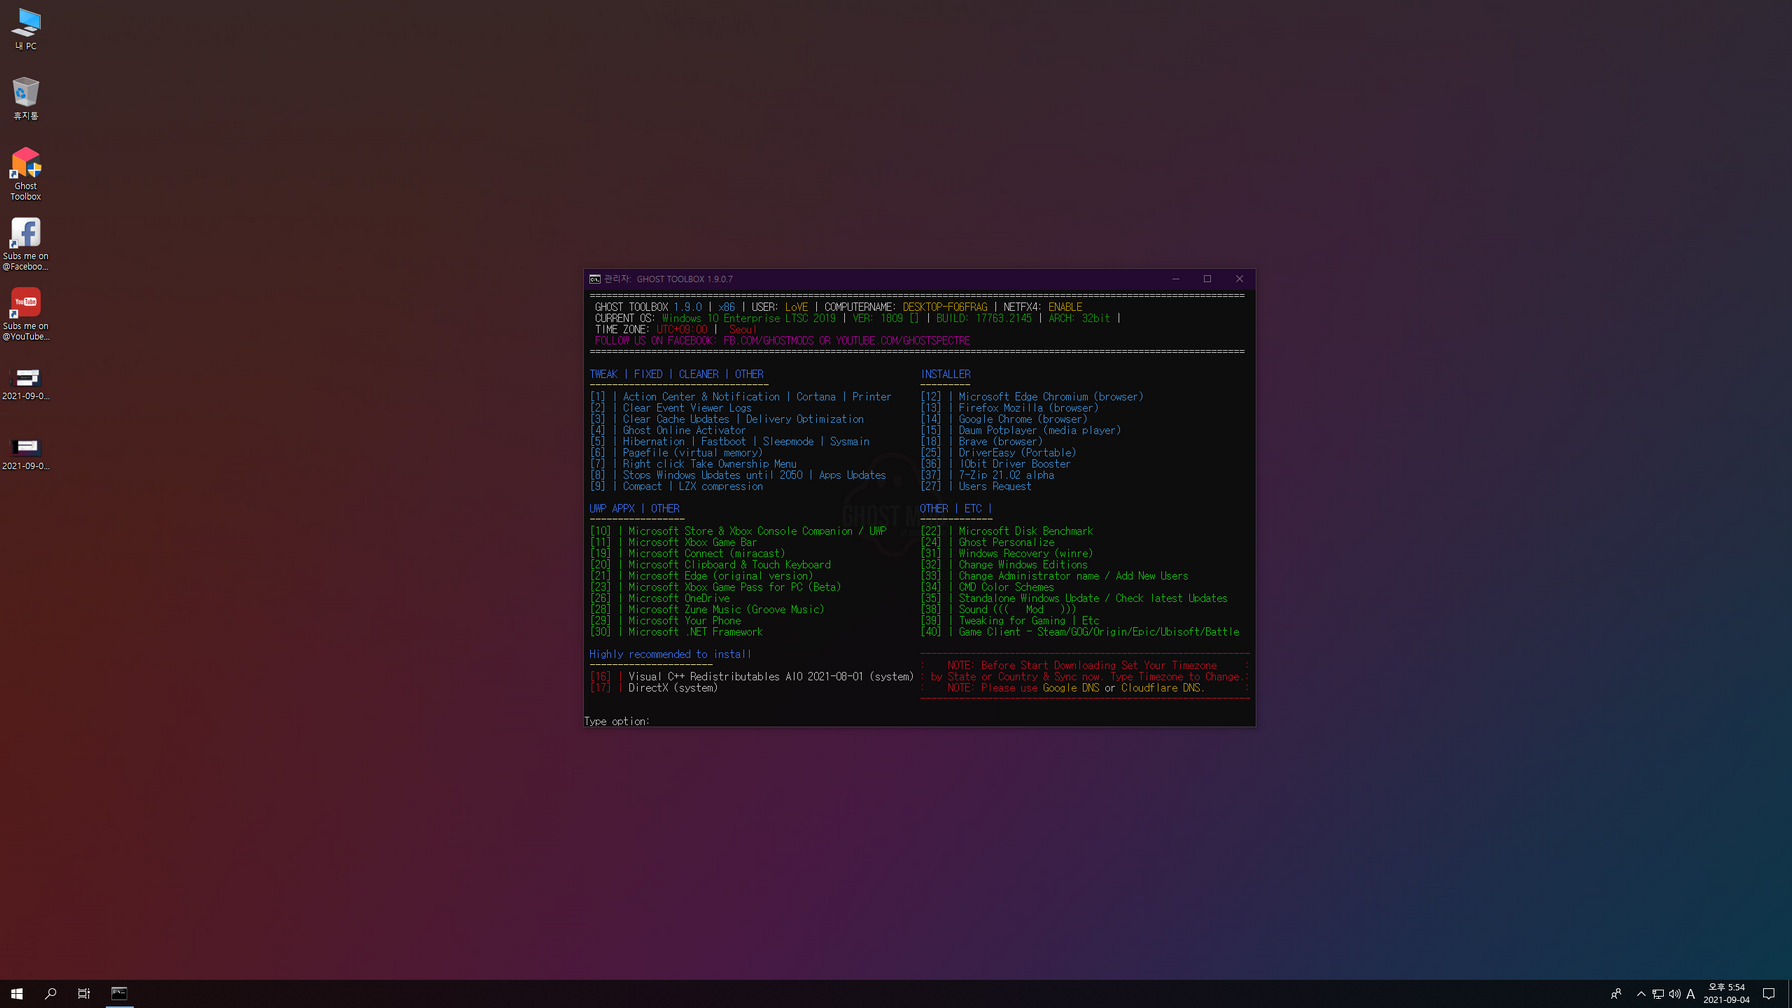Click 'Microsoft OneDrive' option text
Viewport: 1792px width, 1008px height.
point(679,598)
